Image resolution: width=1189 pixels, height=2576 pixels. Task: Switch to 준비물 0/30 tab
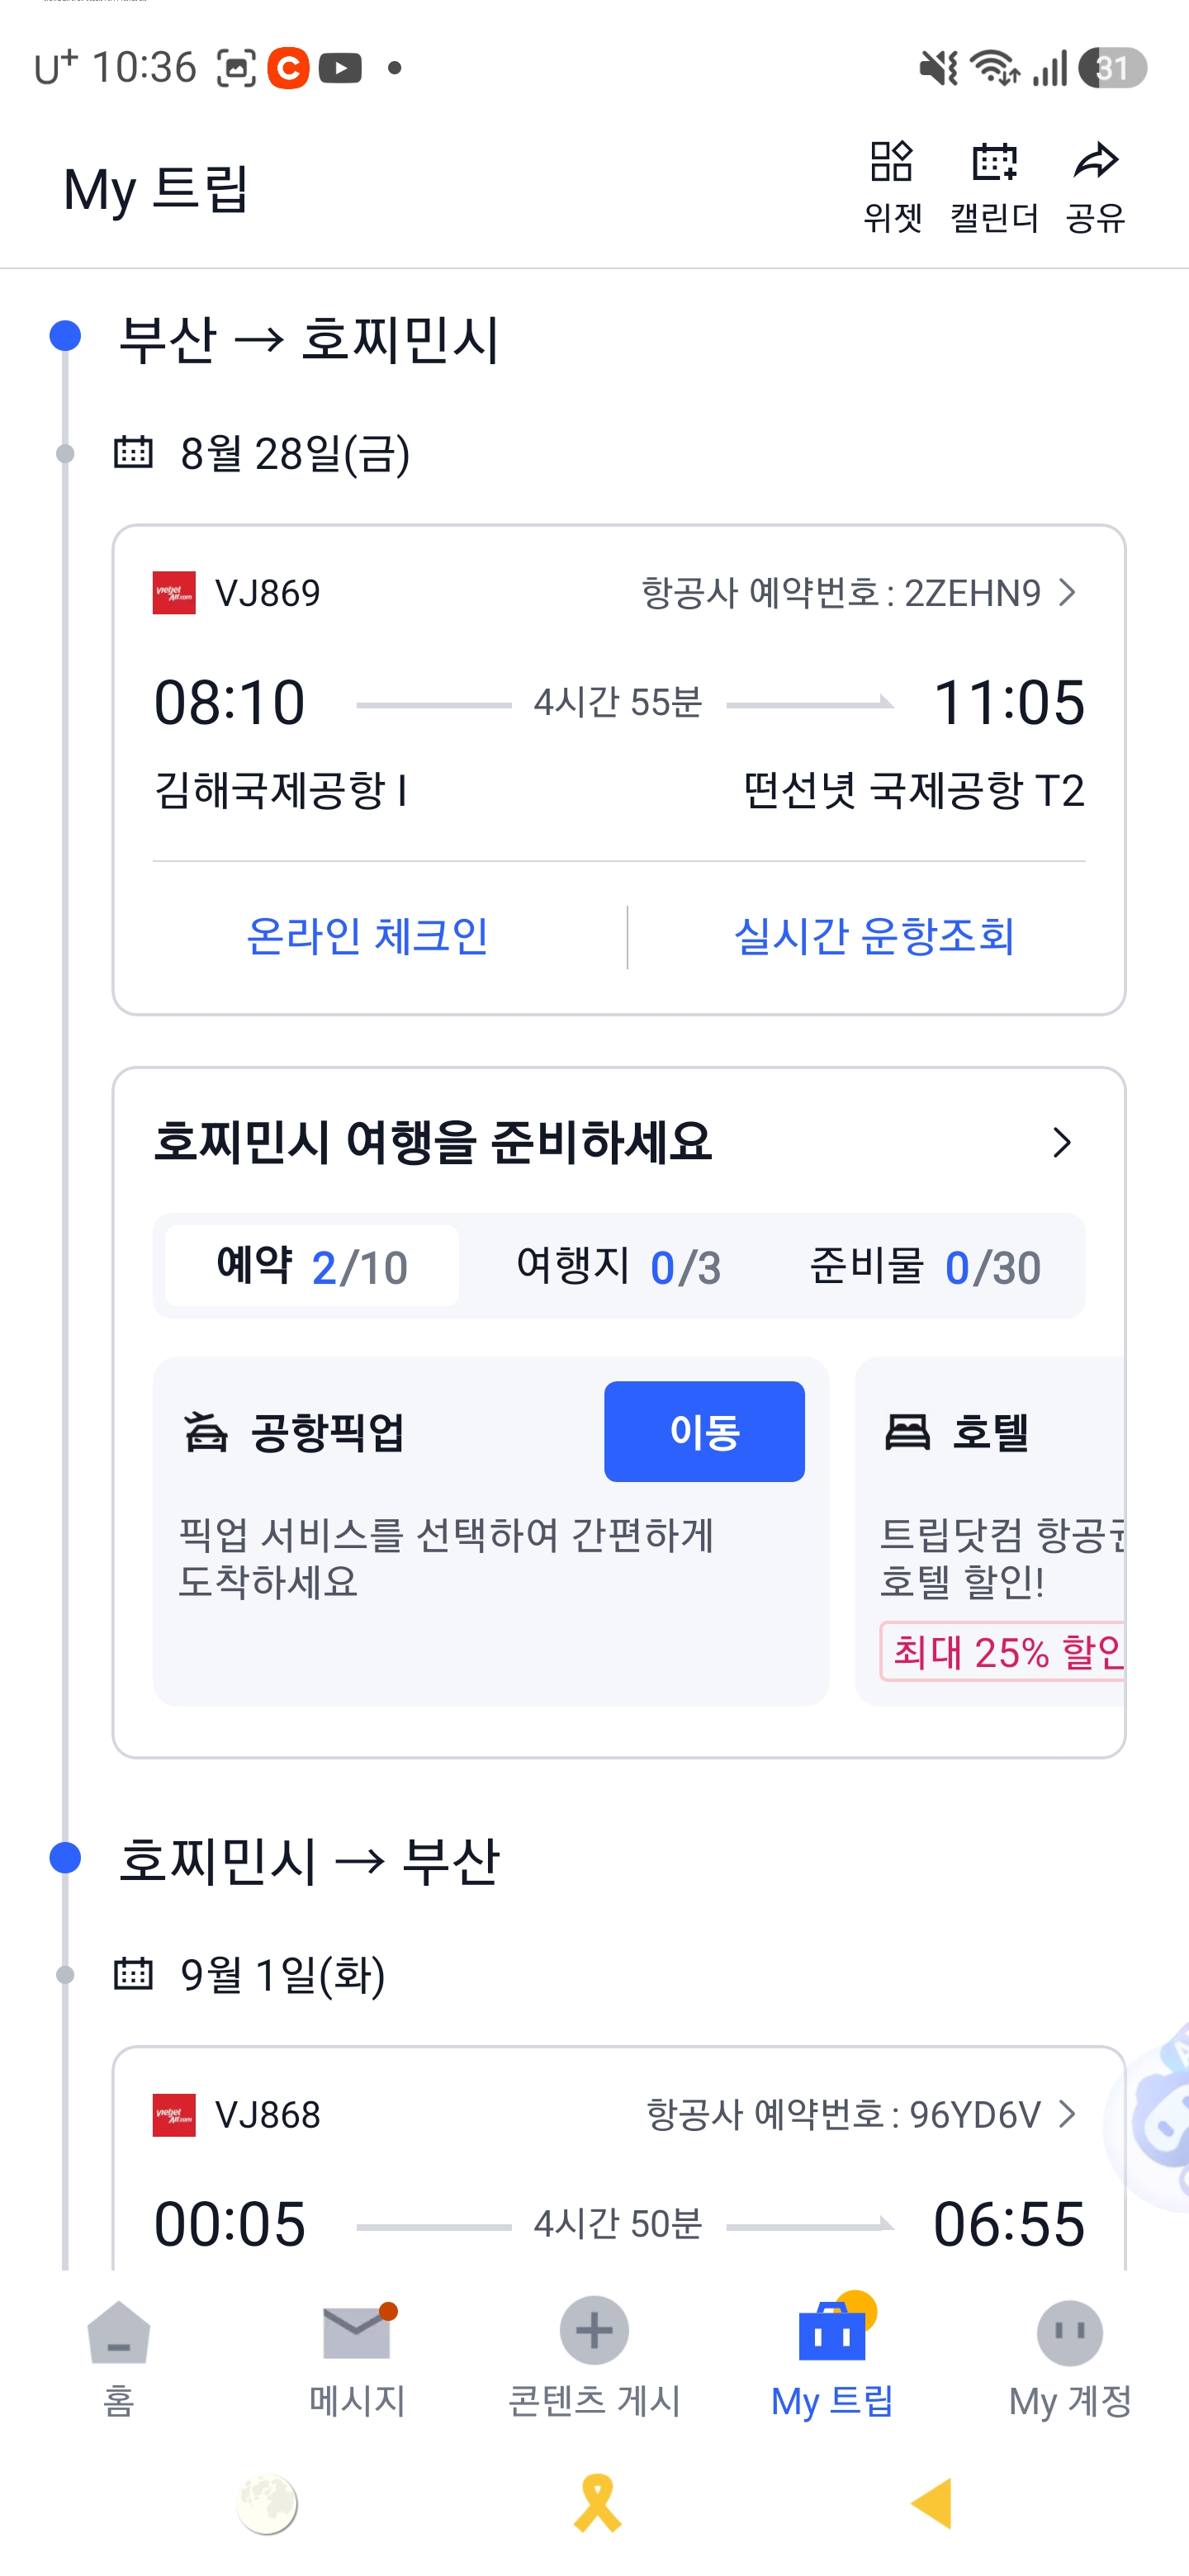pos(925,1266)
